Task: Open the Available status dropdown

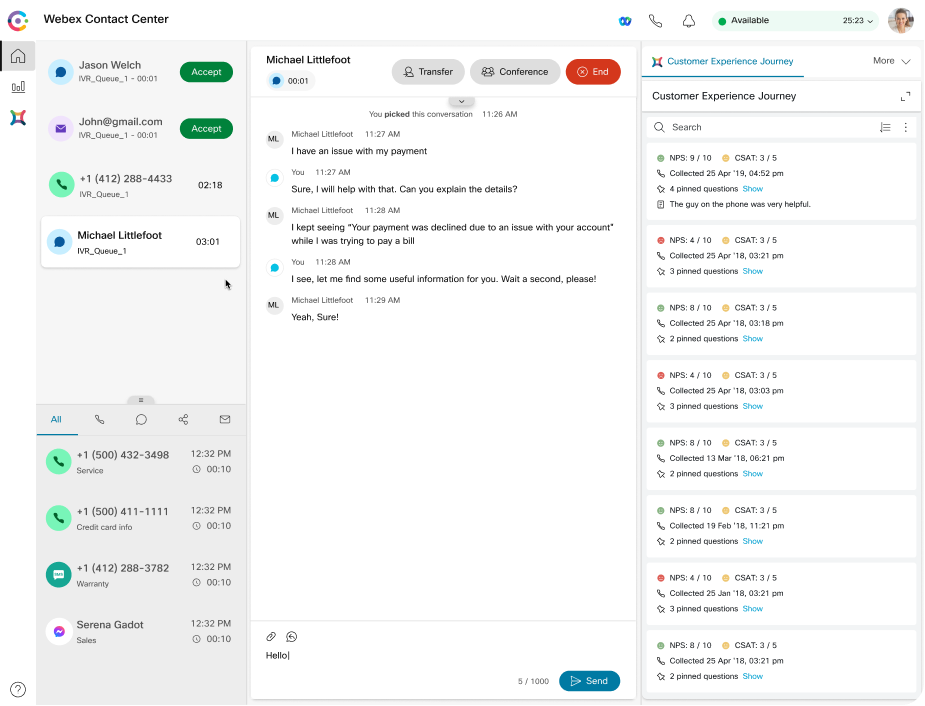Action: (795, 21)
